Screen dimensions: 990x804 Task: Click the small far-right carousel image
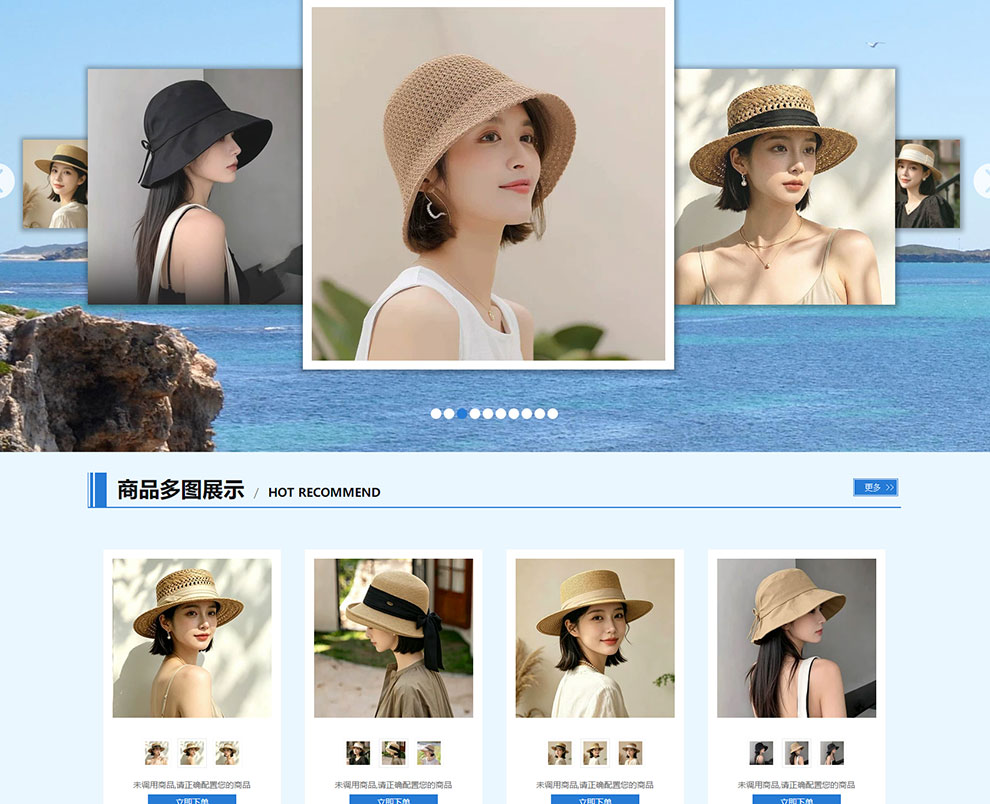(927, 184)
